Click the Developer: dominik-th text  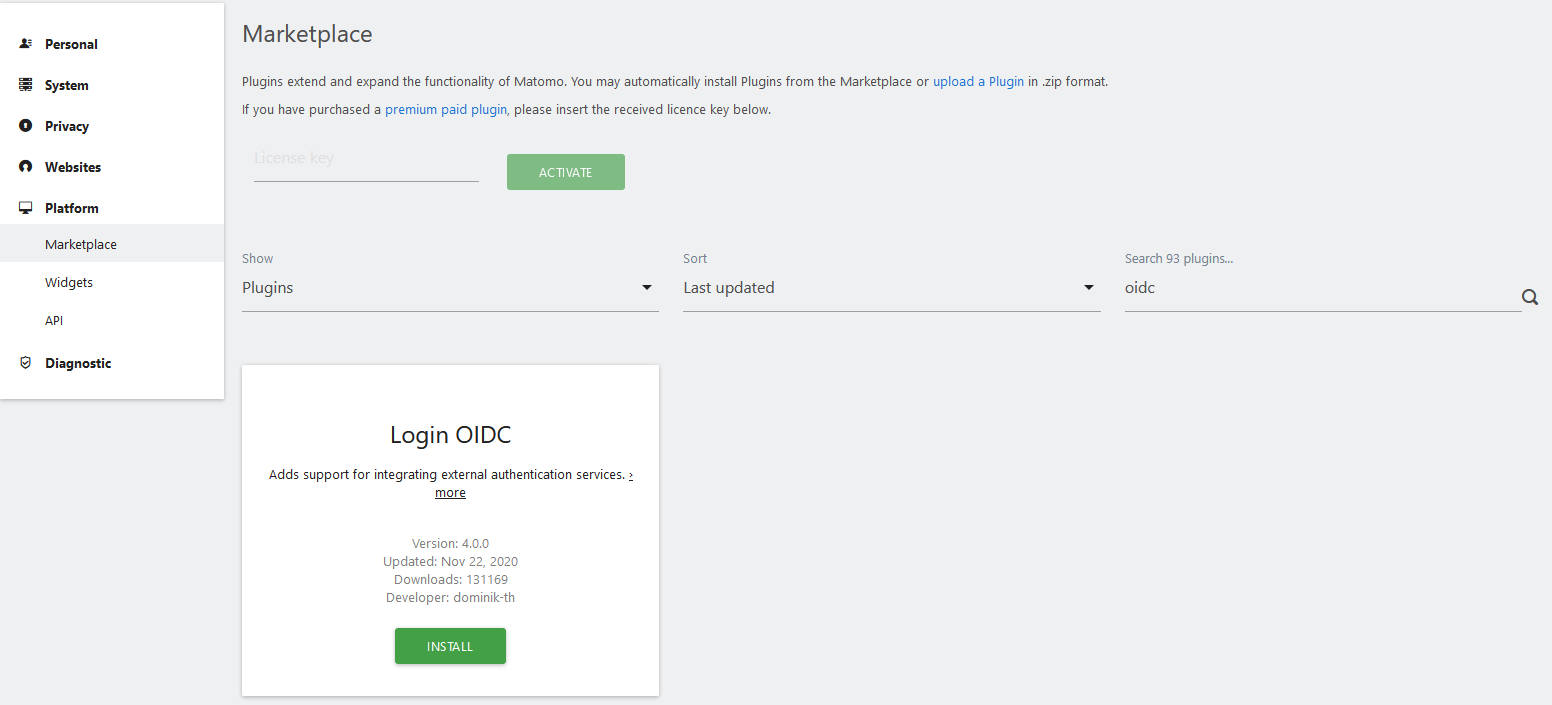click(x=450, y=598)
